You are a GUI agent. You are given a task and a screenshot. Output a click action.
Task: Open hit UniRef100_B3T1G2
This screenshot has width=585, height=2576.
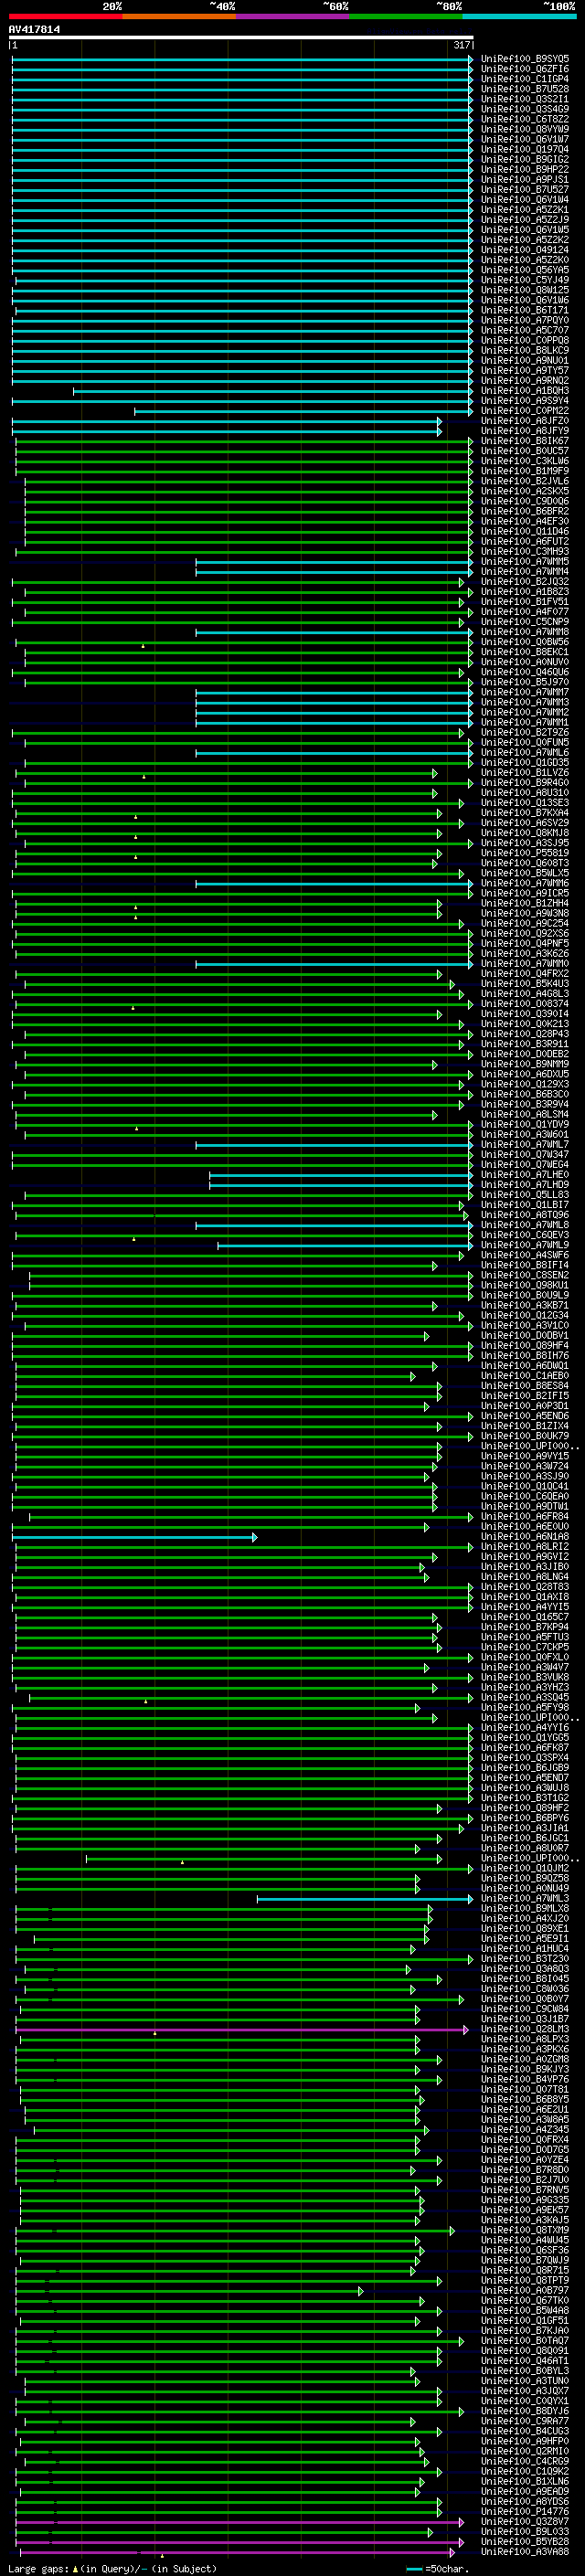(x=525, y=1798)
